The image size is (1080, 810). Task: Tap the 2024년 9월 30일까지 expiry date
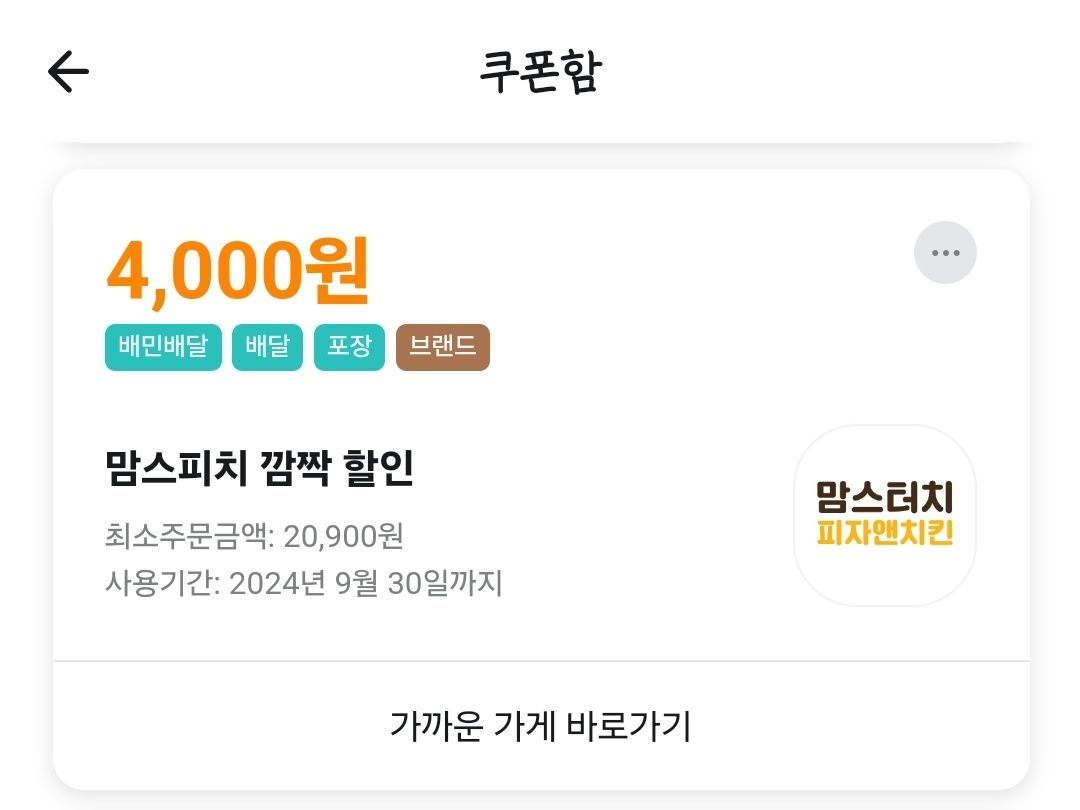tap(366, 583)
